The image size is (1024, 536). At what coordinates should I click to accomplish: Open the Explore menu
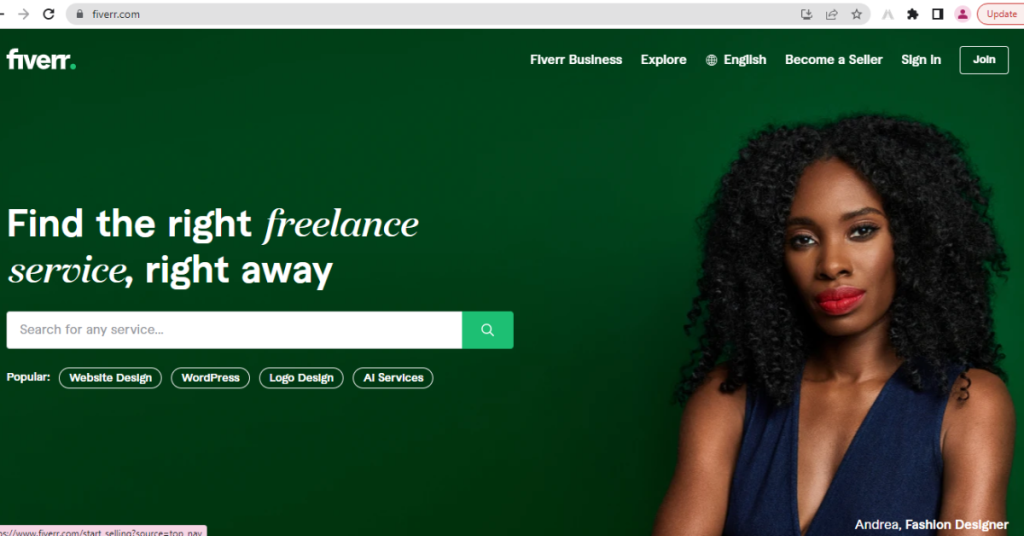point(664,59)
